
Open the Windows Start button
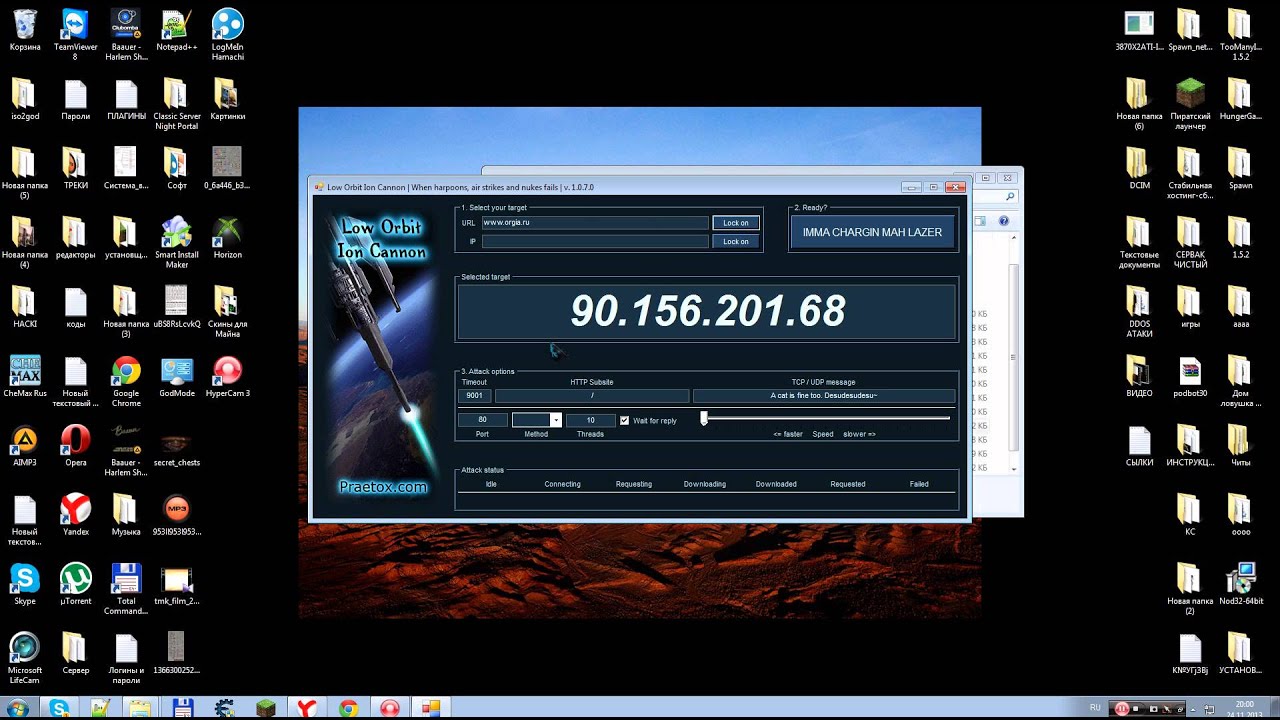pos(17,708)
